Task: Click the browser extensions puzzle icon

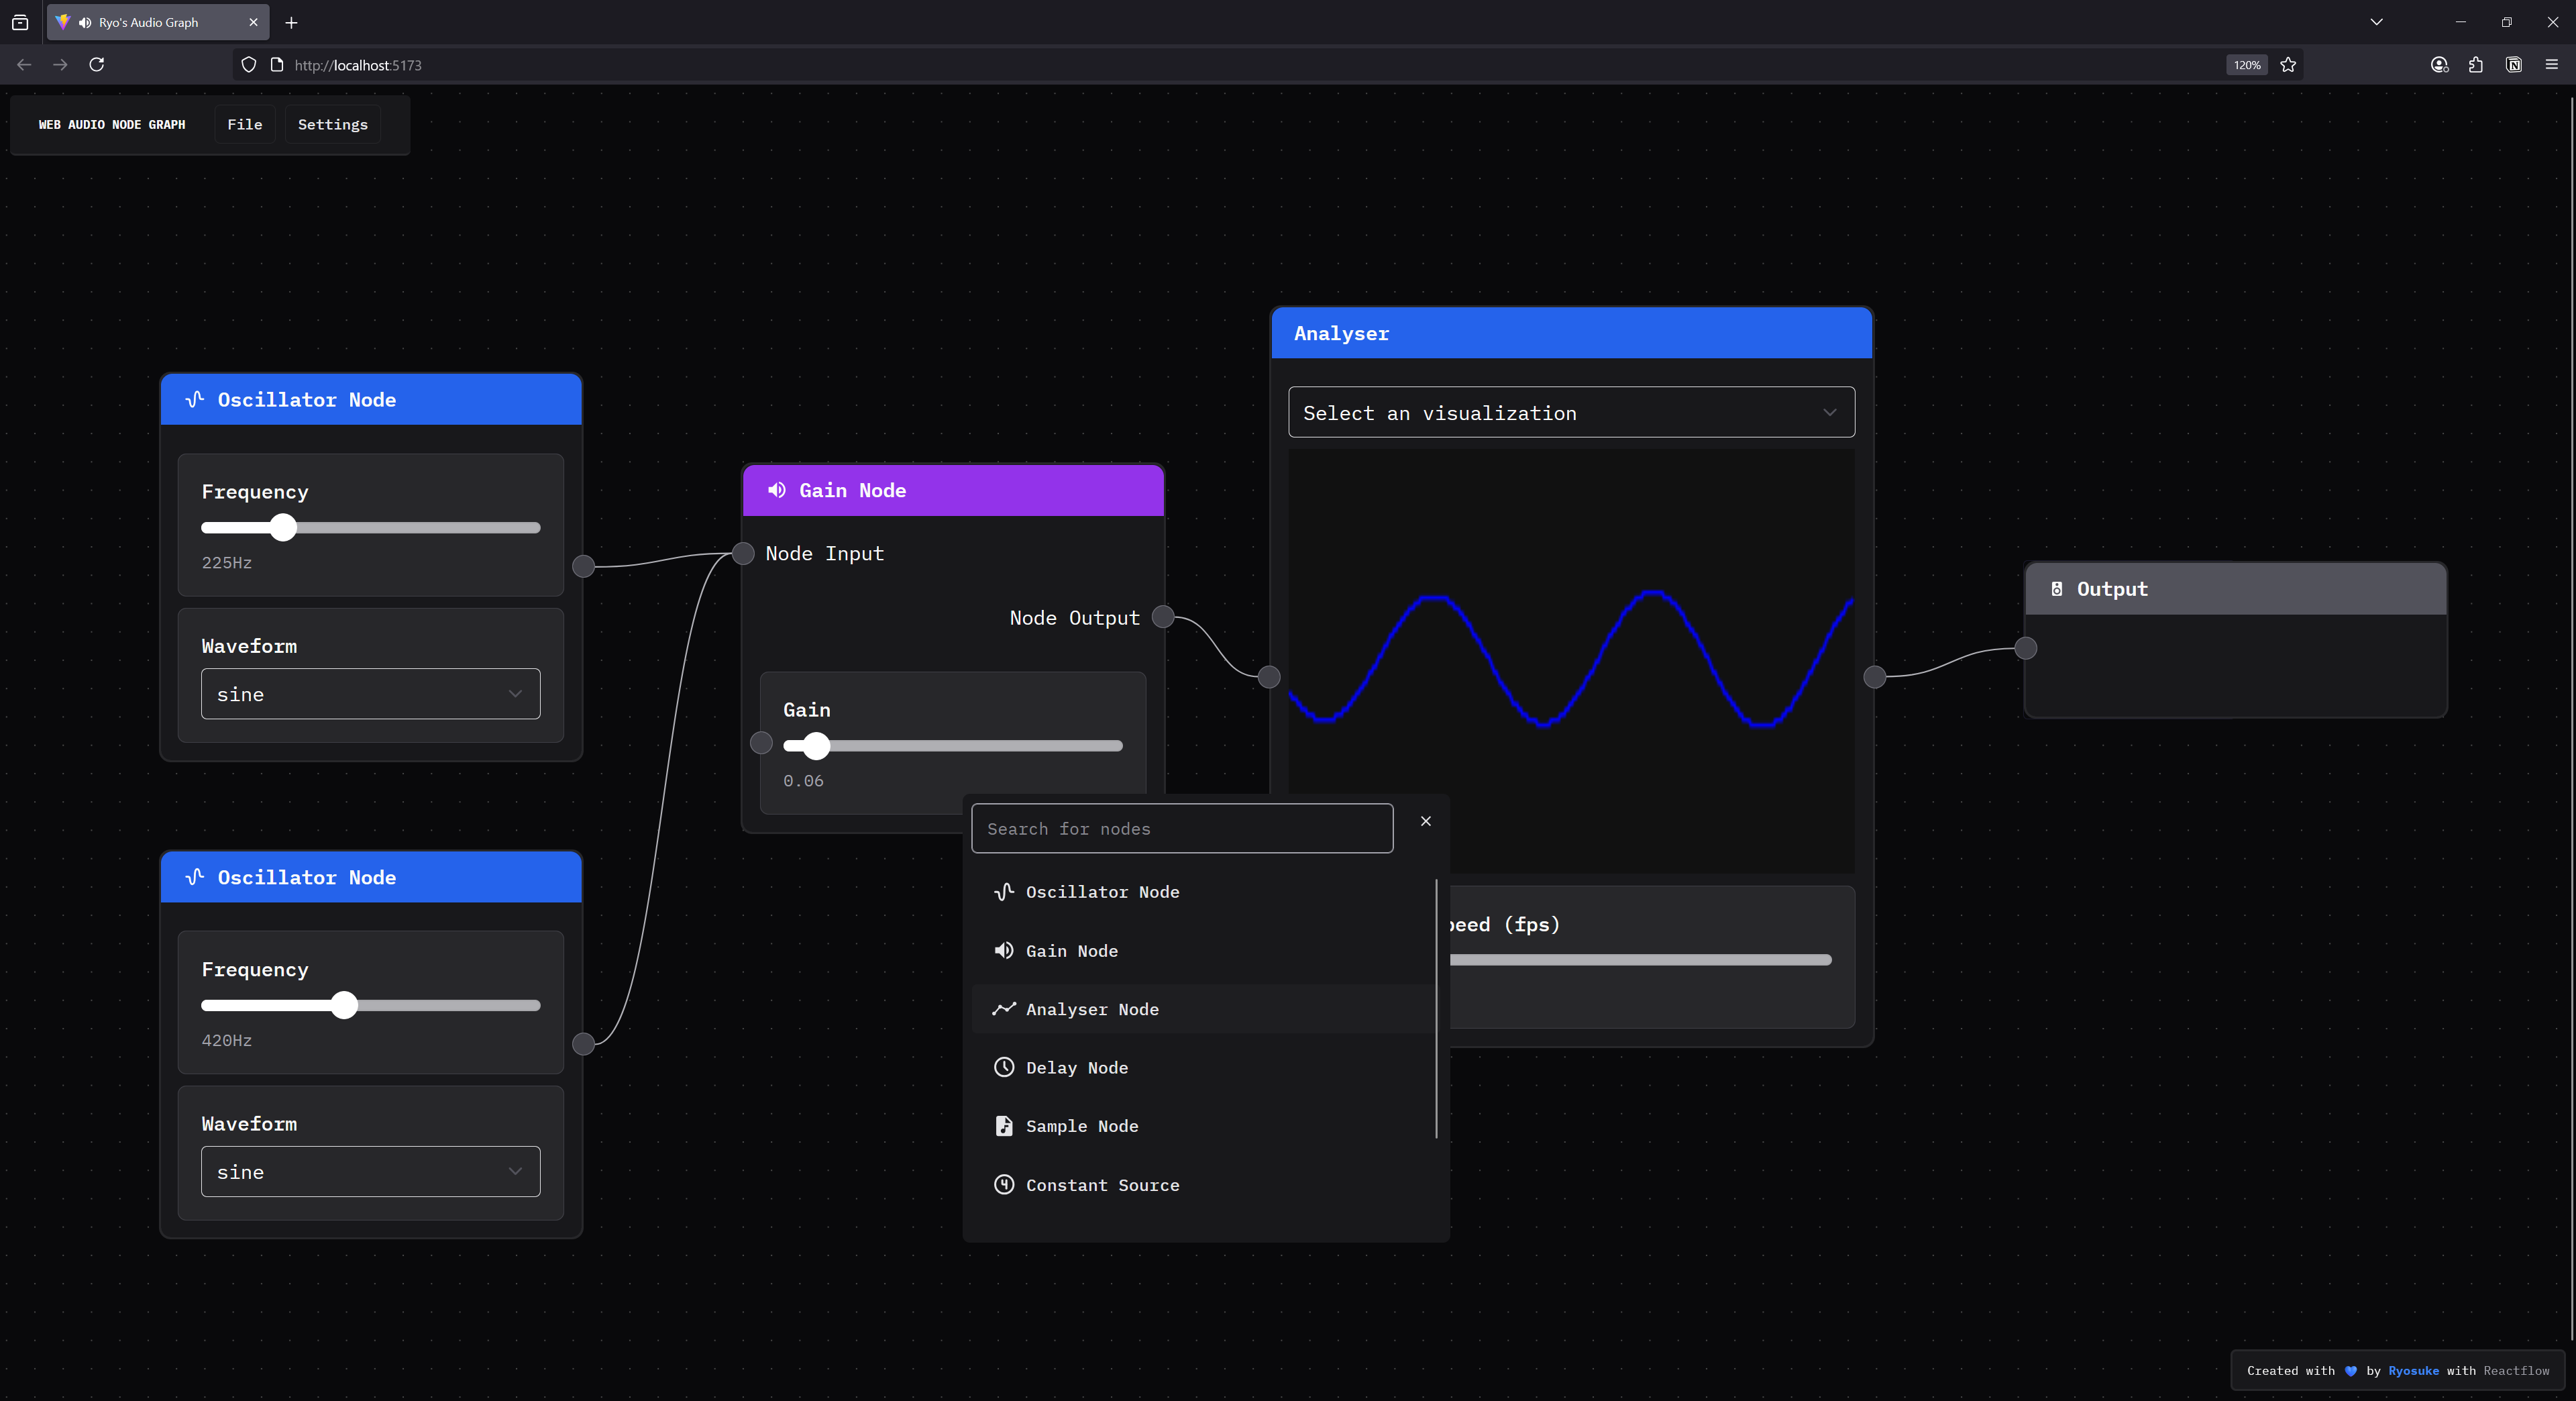Action: click(x=2476, y=65)
